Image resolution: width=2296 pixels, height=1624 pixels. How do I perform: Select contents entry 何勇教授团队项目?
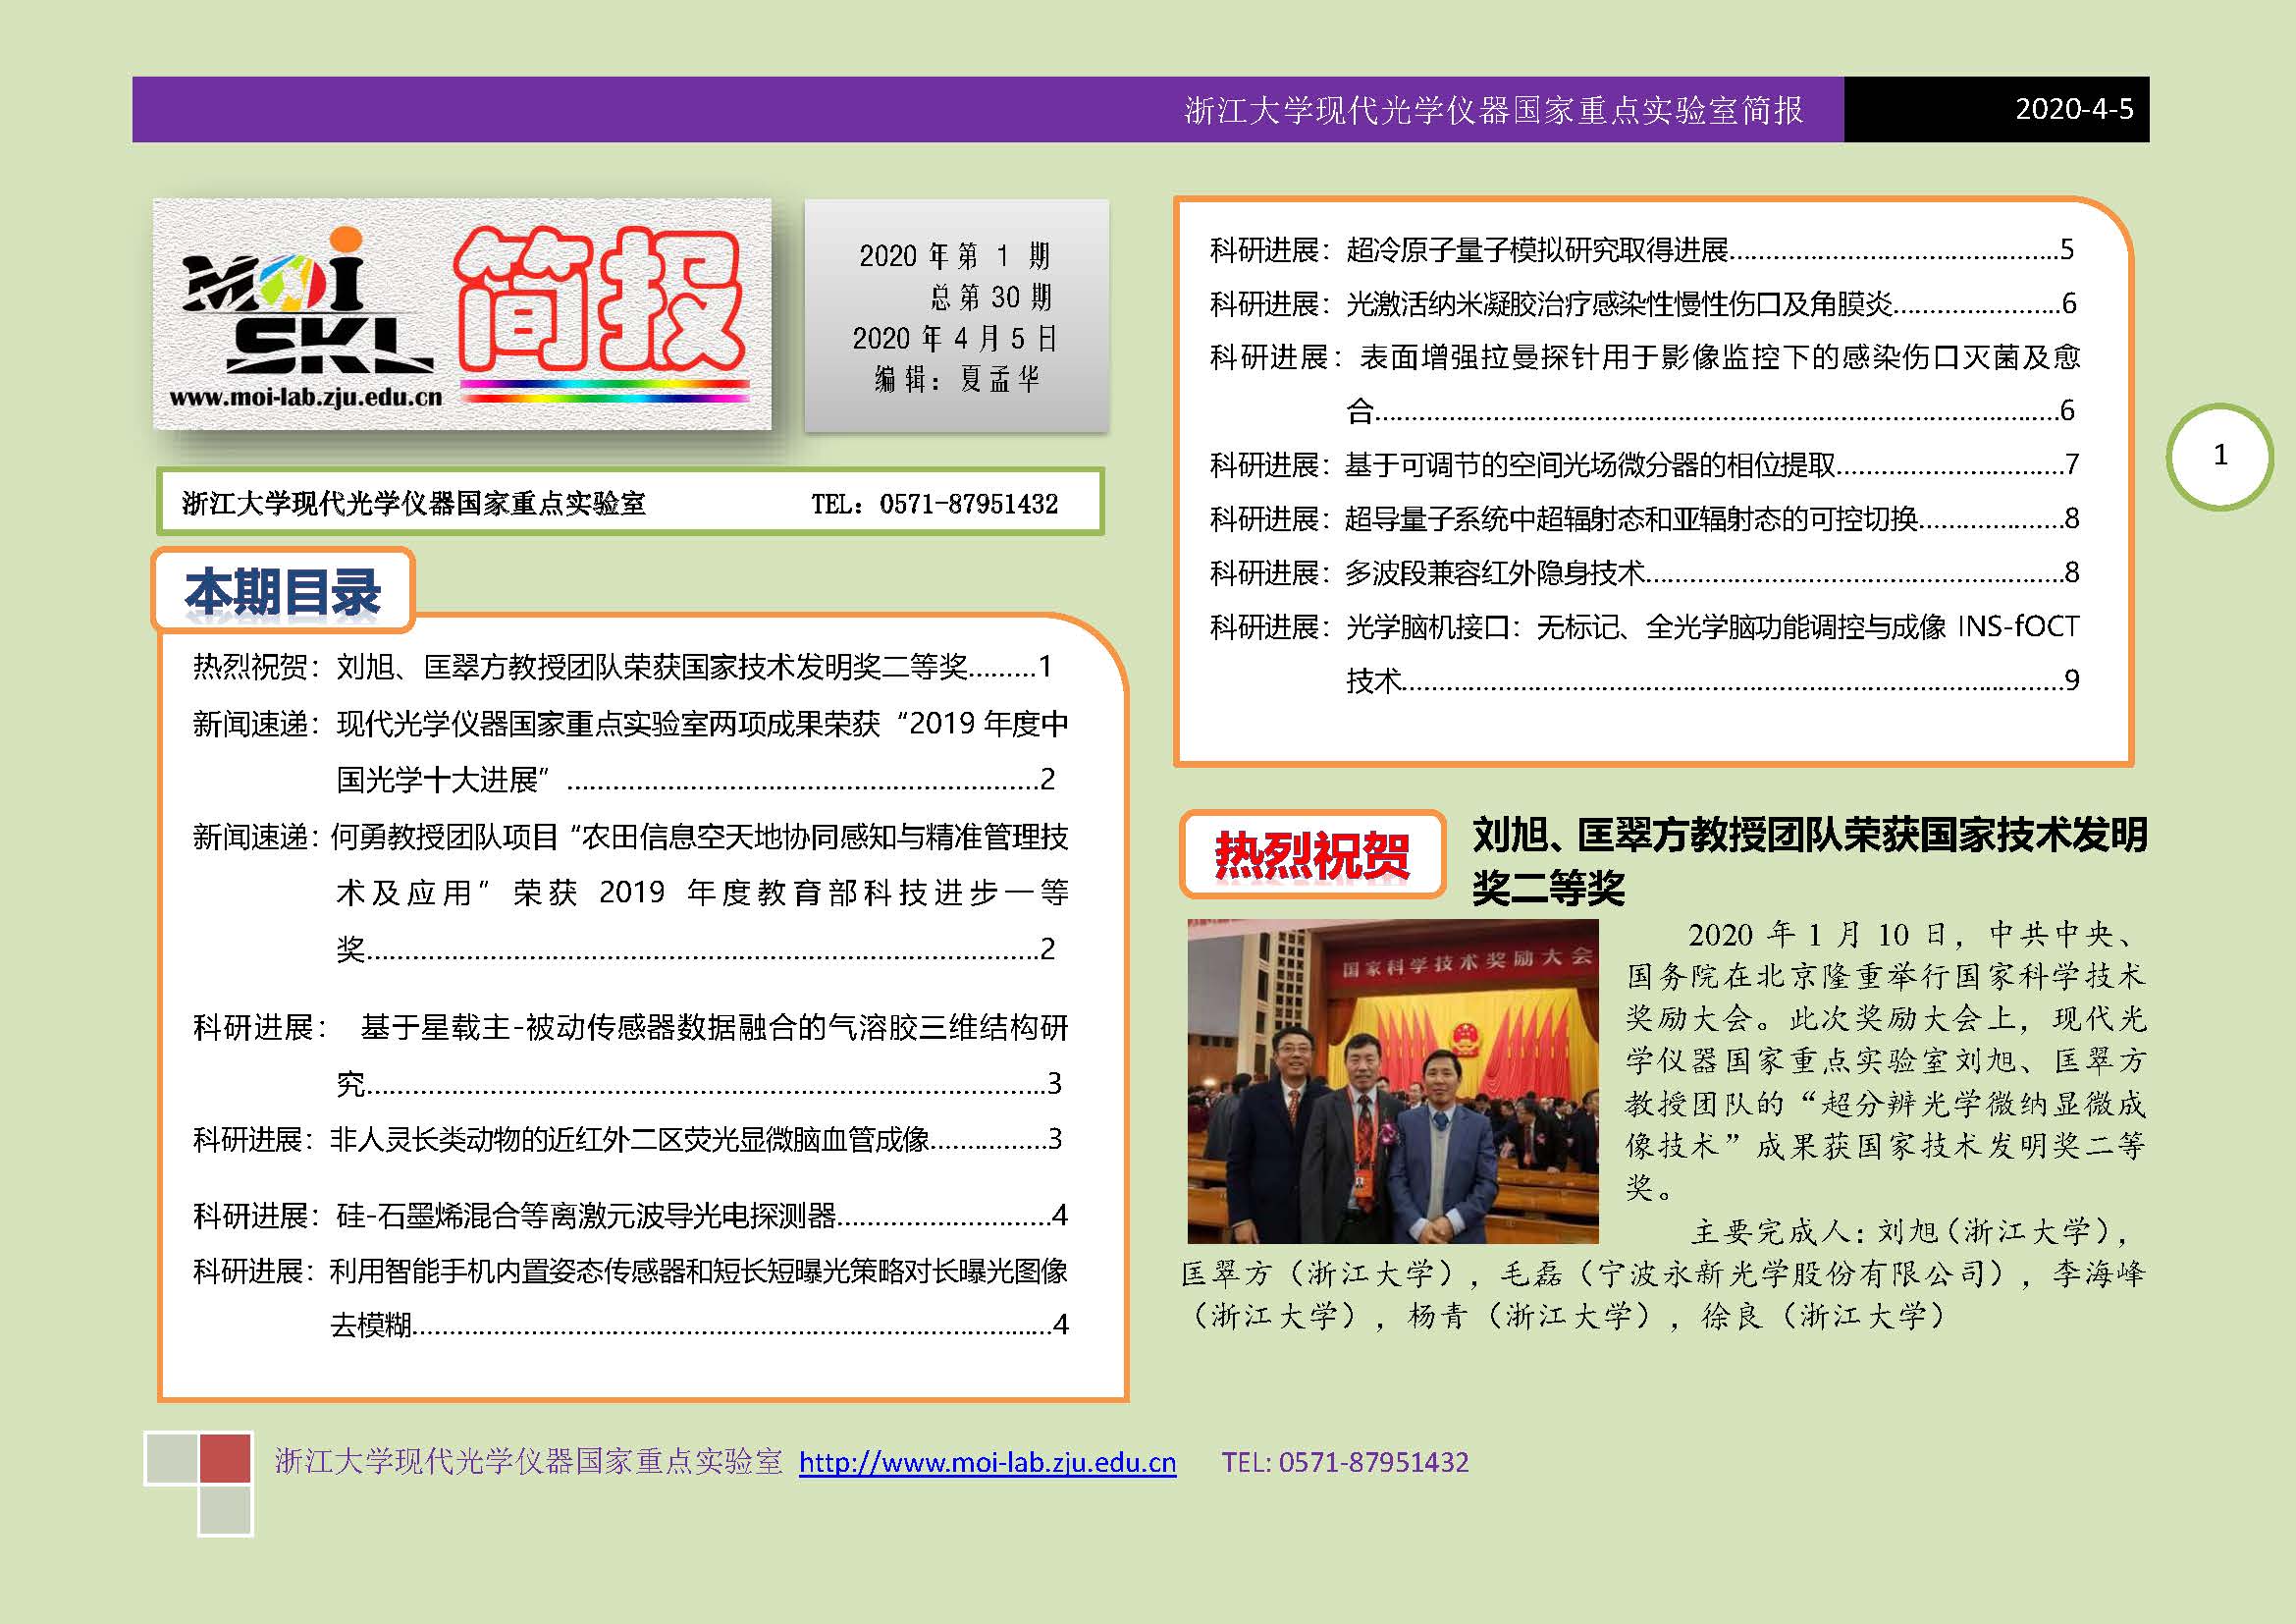click(630, 892)
